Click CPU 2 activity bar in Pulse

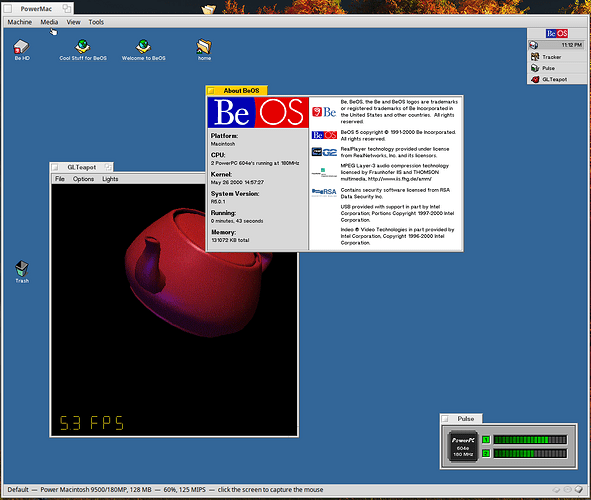tap(530, 453)
